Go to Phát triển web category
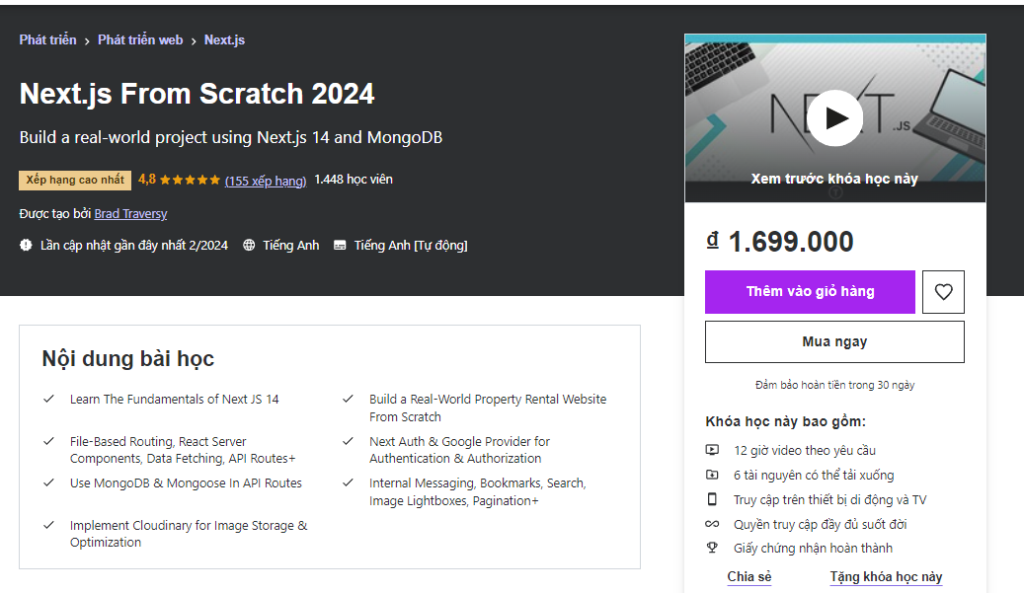The width and height of the screenshot is (1024, 593). click(x=140, y=40)
